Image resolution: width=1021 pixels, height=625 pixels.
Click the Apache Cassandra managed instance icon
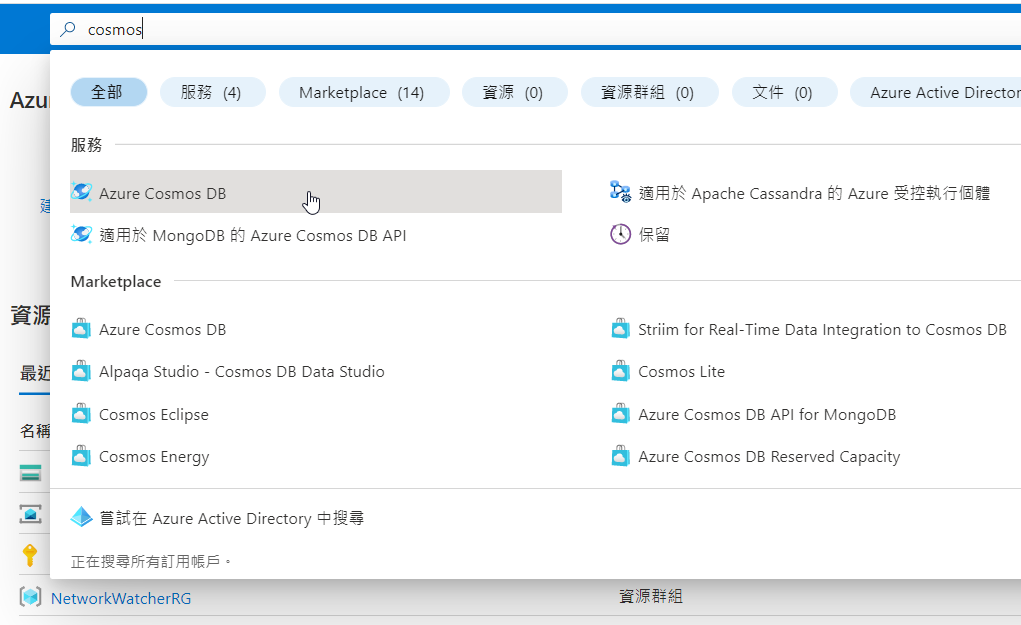click(620, 192)
